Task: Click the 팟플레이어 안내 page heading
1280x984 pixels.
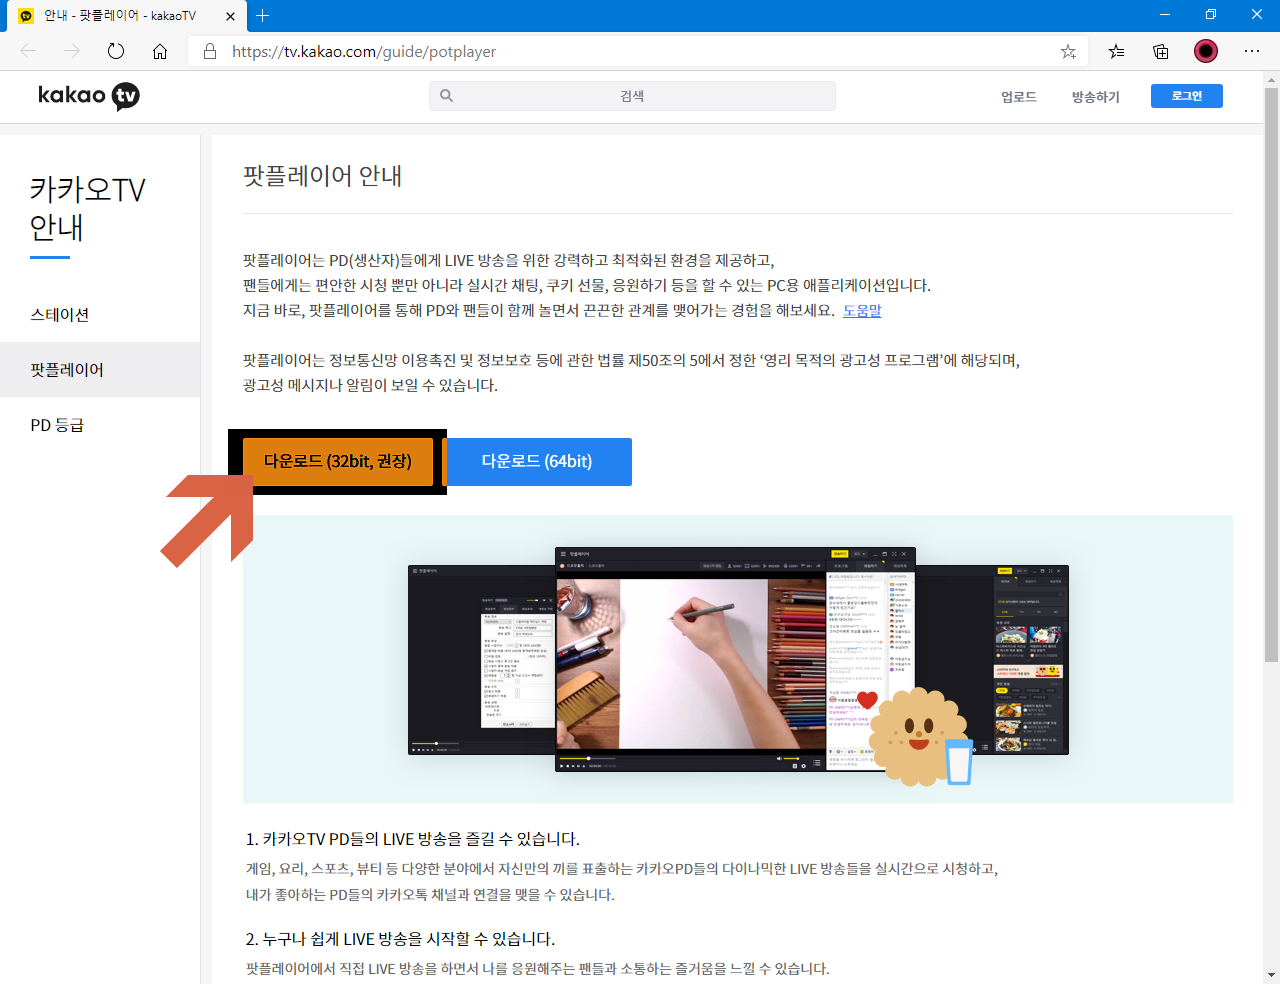Action: point(323,176)
